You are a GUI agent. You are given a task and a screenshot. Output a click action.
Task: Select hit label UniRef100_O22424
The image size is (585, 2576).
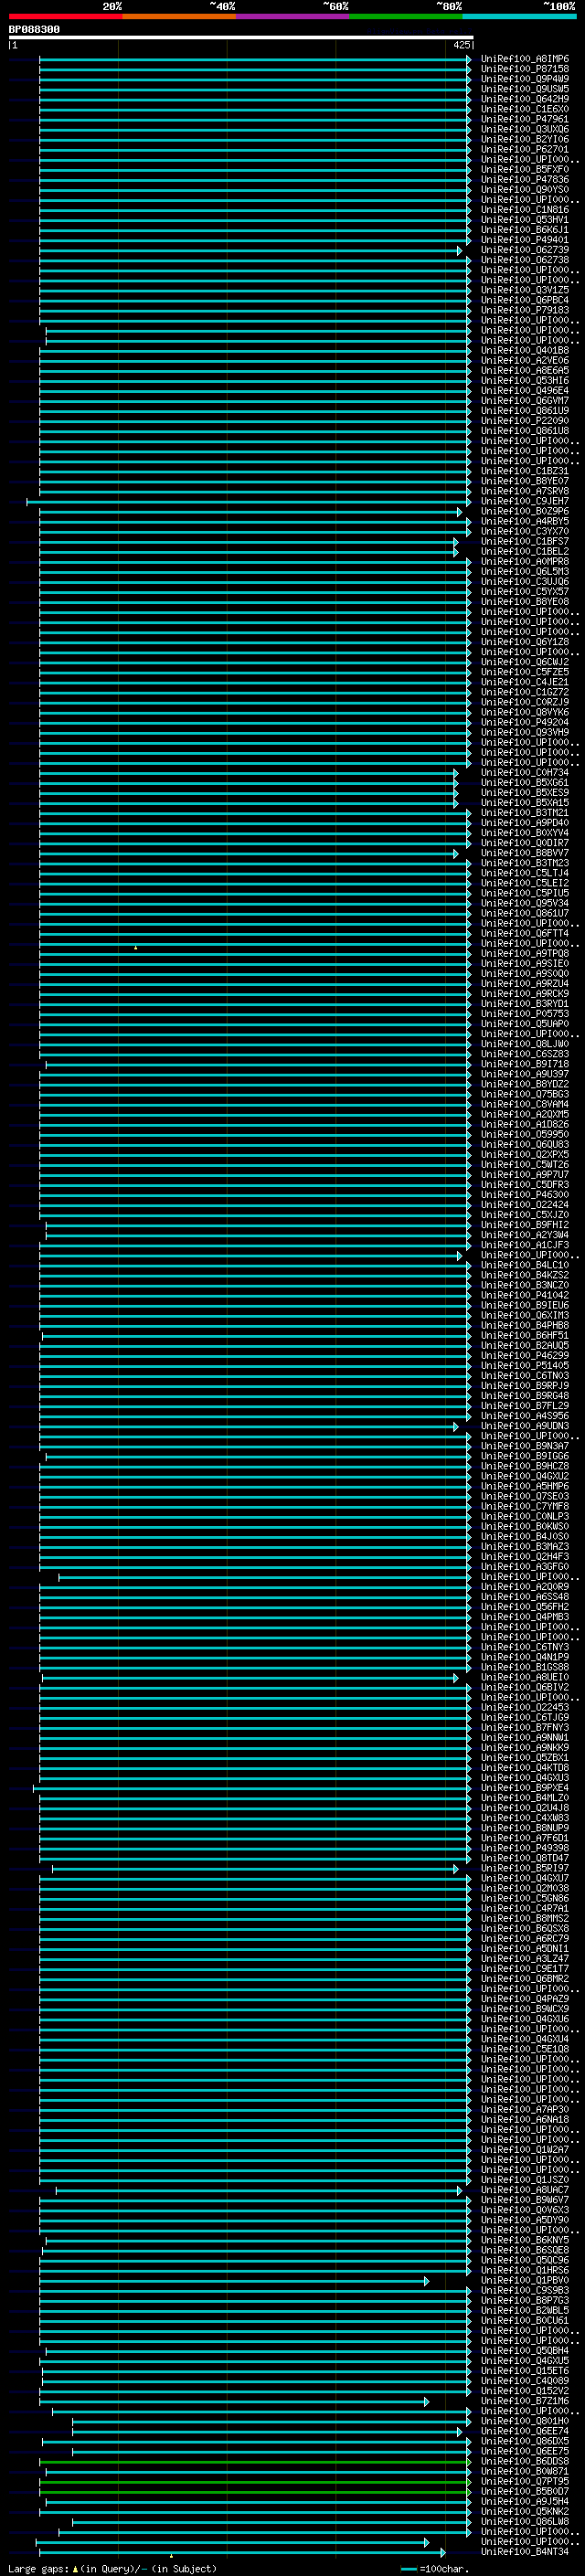tap(524, 1205)
